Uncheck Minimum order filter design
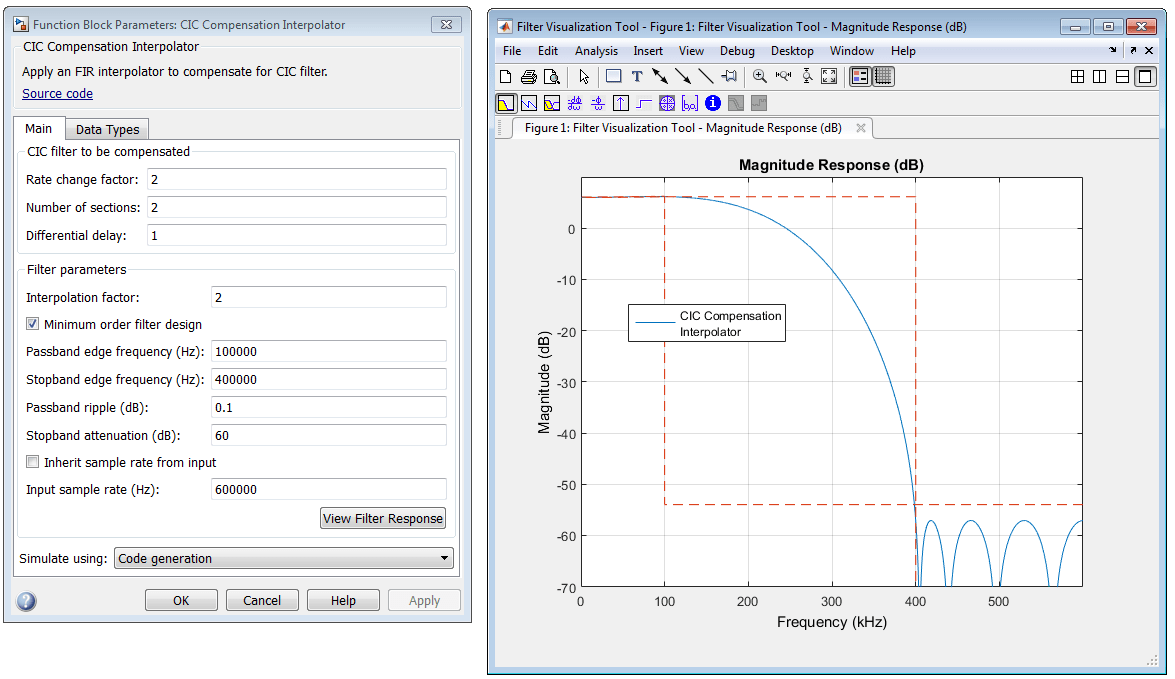 click(32, 324)
